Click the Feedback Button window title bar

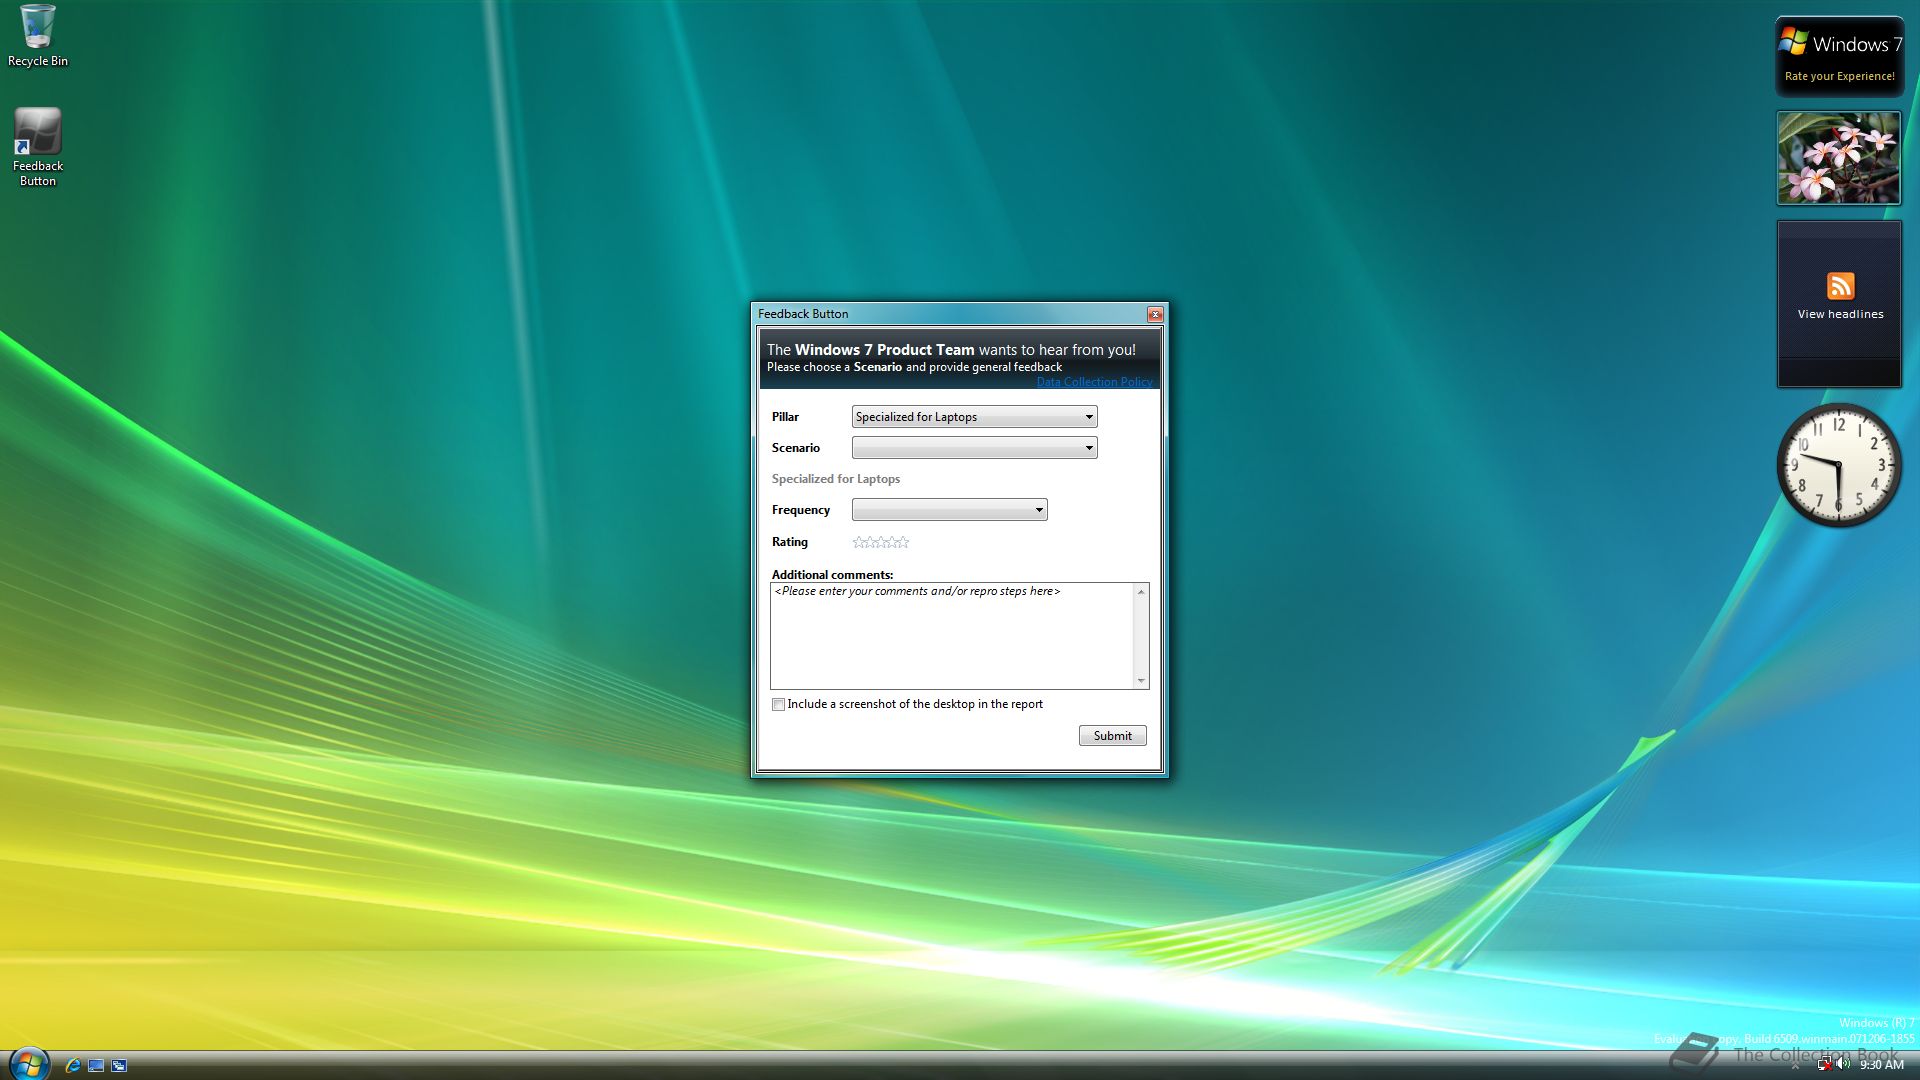coord(950,314)
